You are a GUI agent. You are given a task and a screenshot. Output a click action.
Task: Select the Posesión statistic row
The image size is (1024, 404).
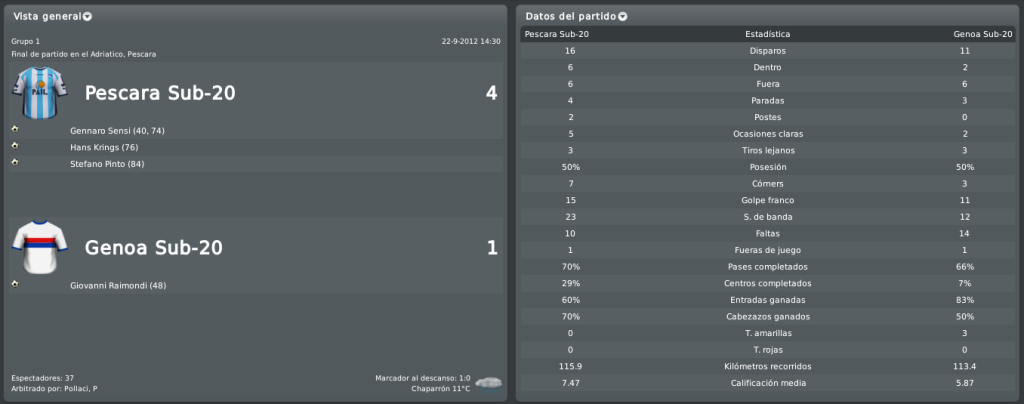[x=767, y=167]
